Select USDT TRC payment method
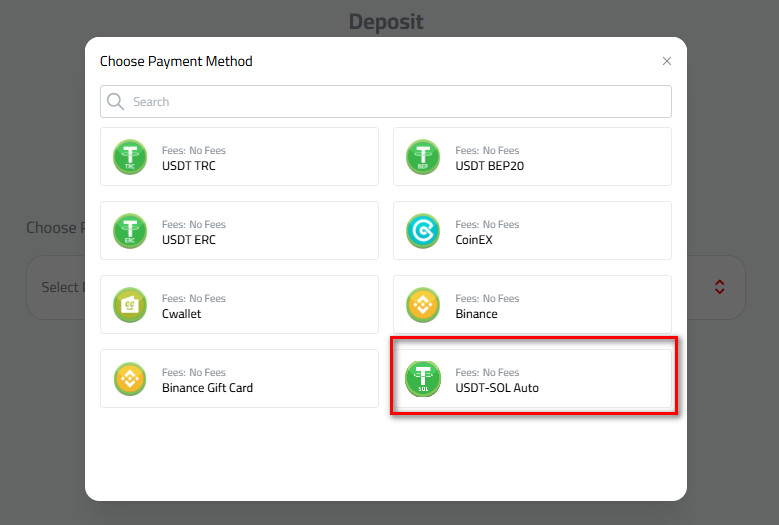Image resolution: width=779 pixels, height=525 pixels. (239, 156)
